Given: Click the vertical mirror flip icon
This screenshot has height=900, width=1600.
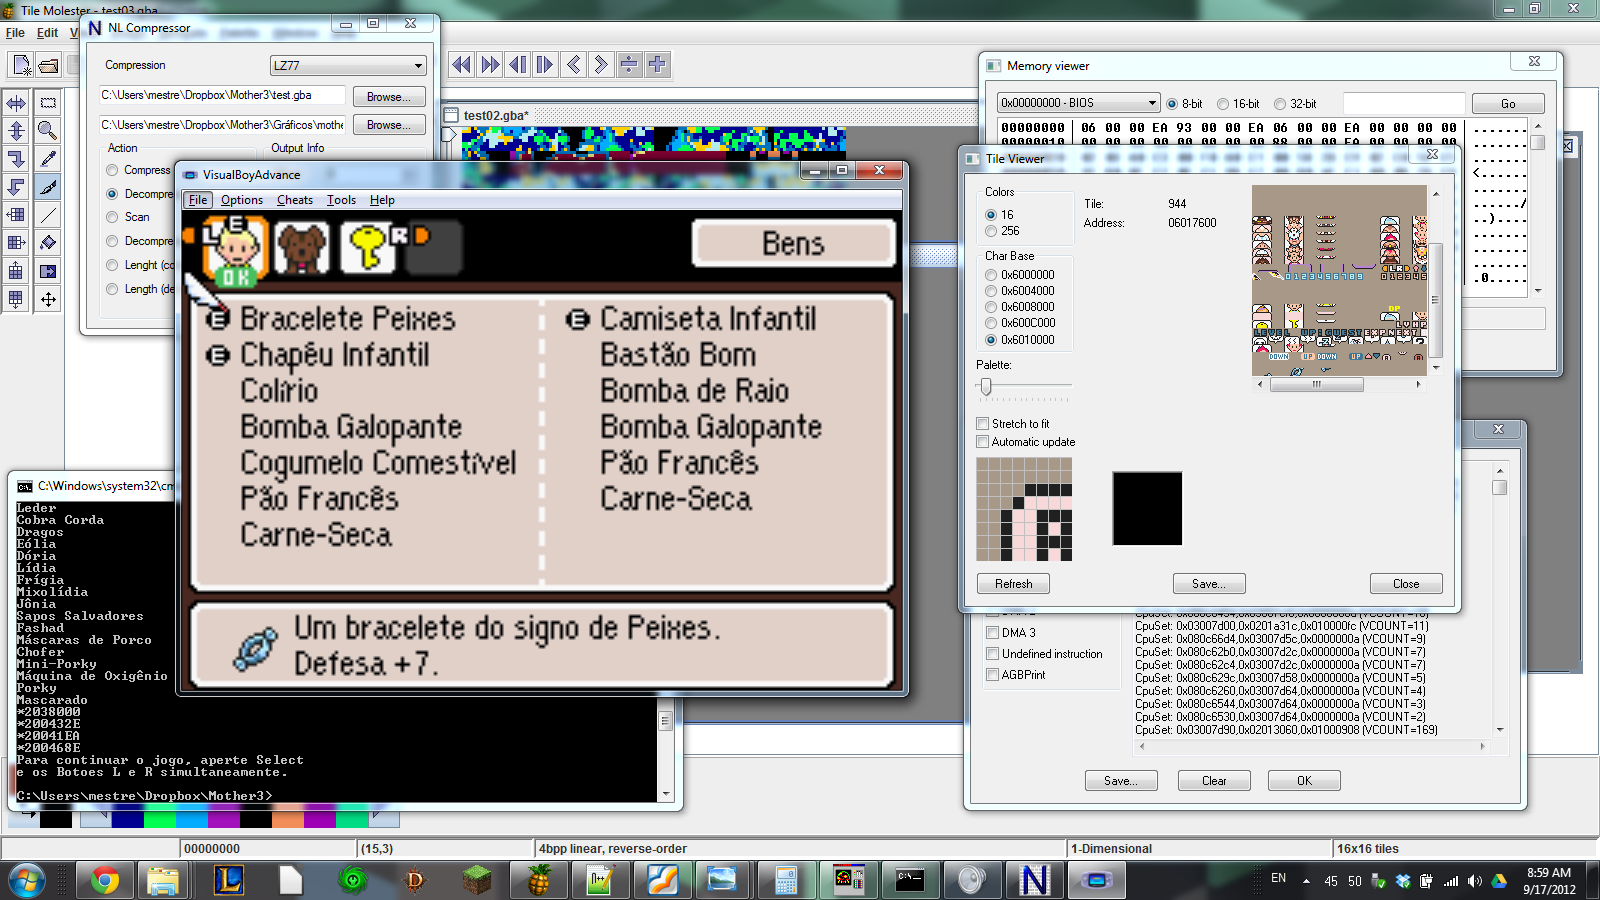Looking at the screenshot, I should (16, 131).
